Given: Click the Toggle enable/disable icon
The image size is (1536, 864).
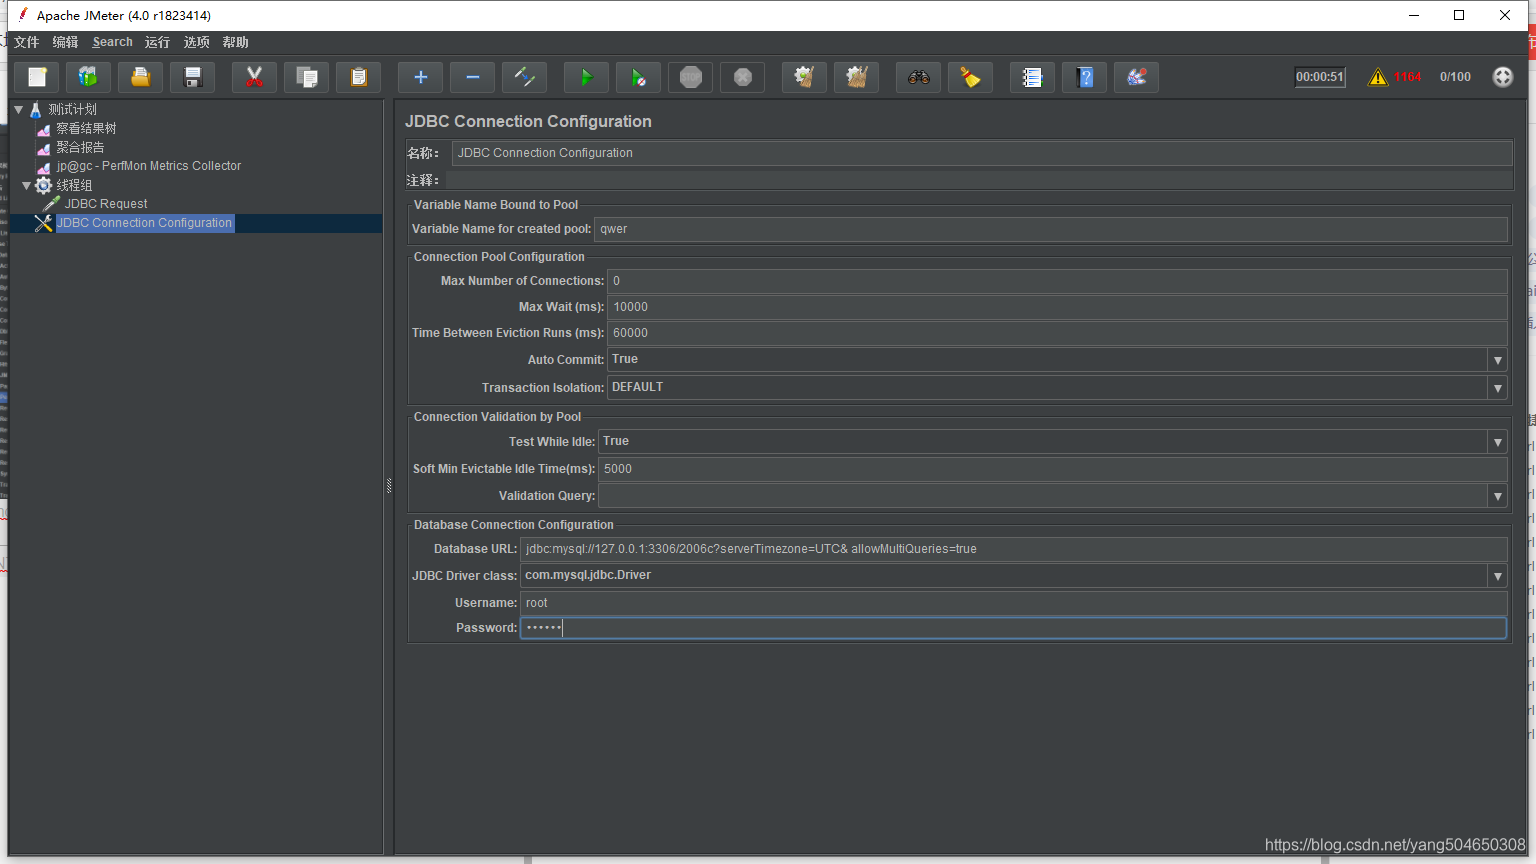Looking at the screenshot, I should [525, 77].
